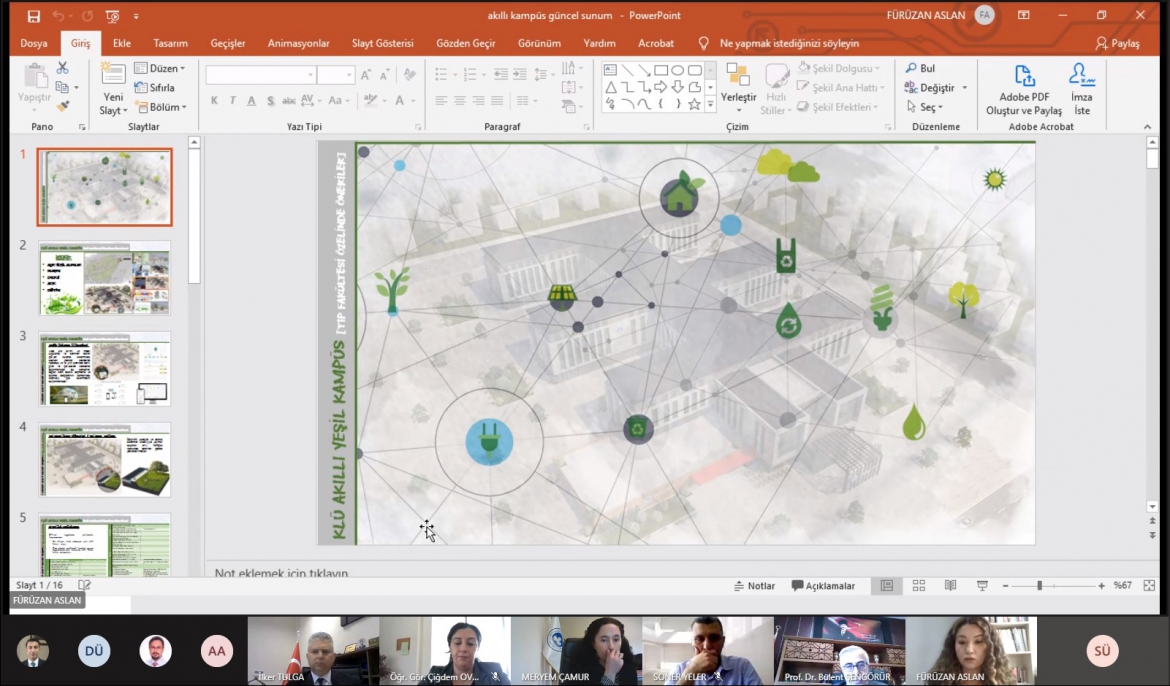Open ribbon display options in title bar
The image size is (1170, 686).
1024,15
